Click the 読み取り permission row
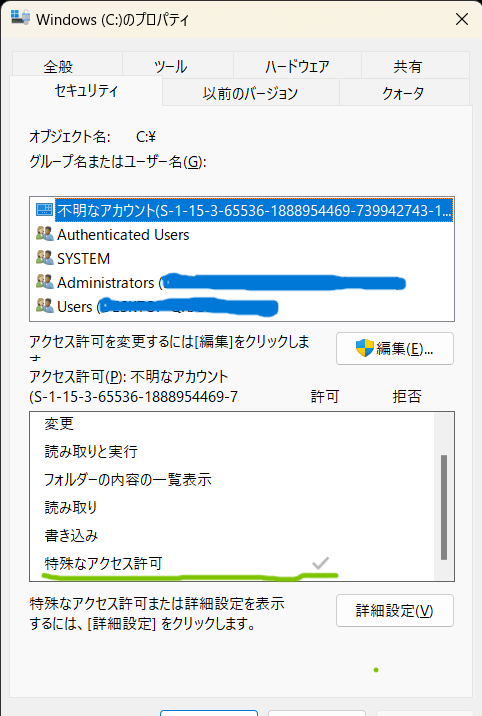Screen dimensions: 482x716 (x=232, y=507)
